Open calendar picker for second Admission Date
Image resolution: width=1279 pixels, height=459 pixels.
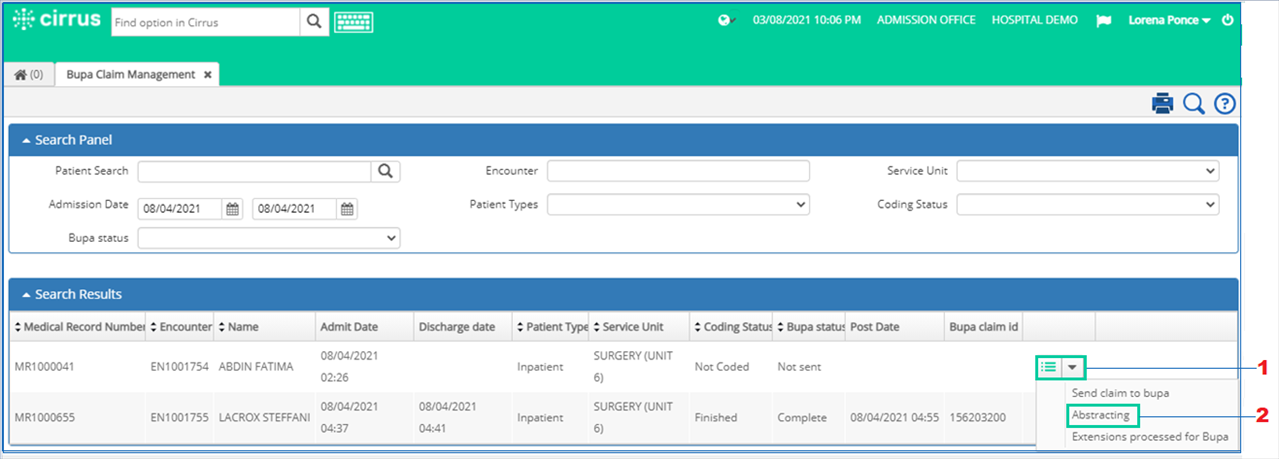tap(347, 209)
